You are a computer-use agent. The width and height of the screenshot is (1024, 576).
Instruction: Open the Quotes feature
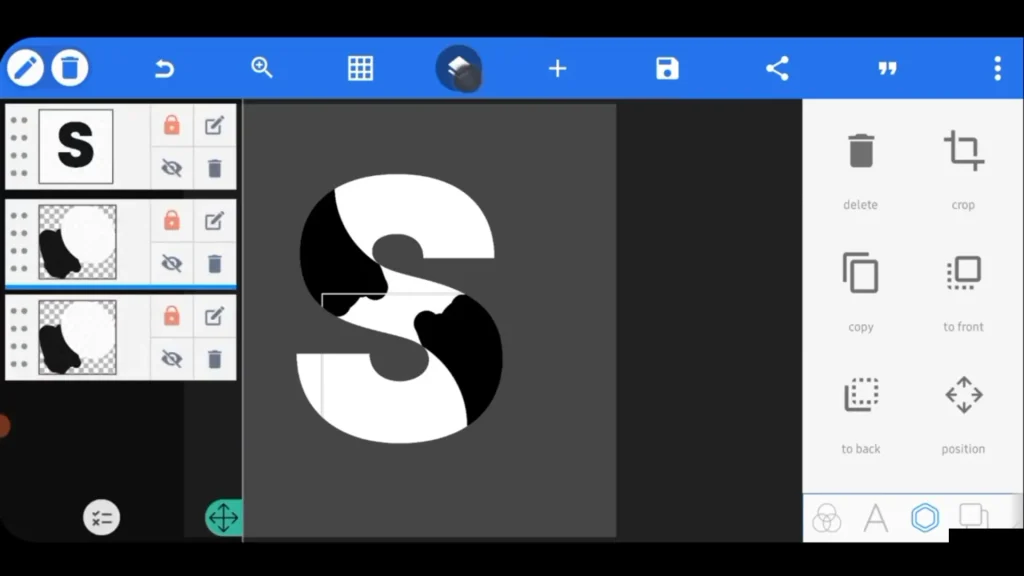tap(887, 68)
